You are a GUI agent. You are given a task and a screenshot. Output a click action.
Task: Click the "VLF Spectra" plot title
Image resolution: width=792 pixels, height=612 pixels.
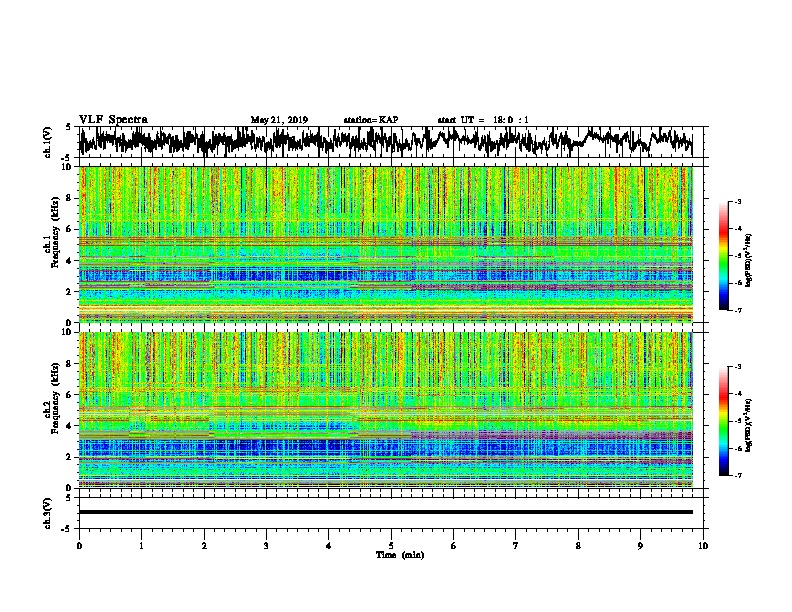pos(113,120)
